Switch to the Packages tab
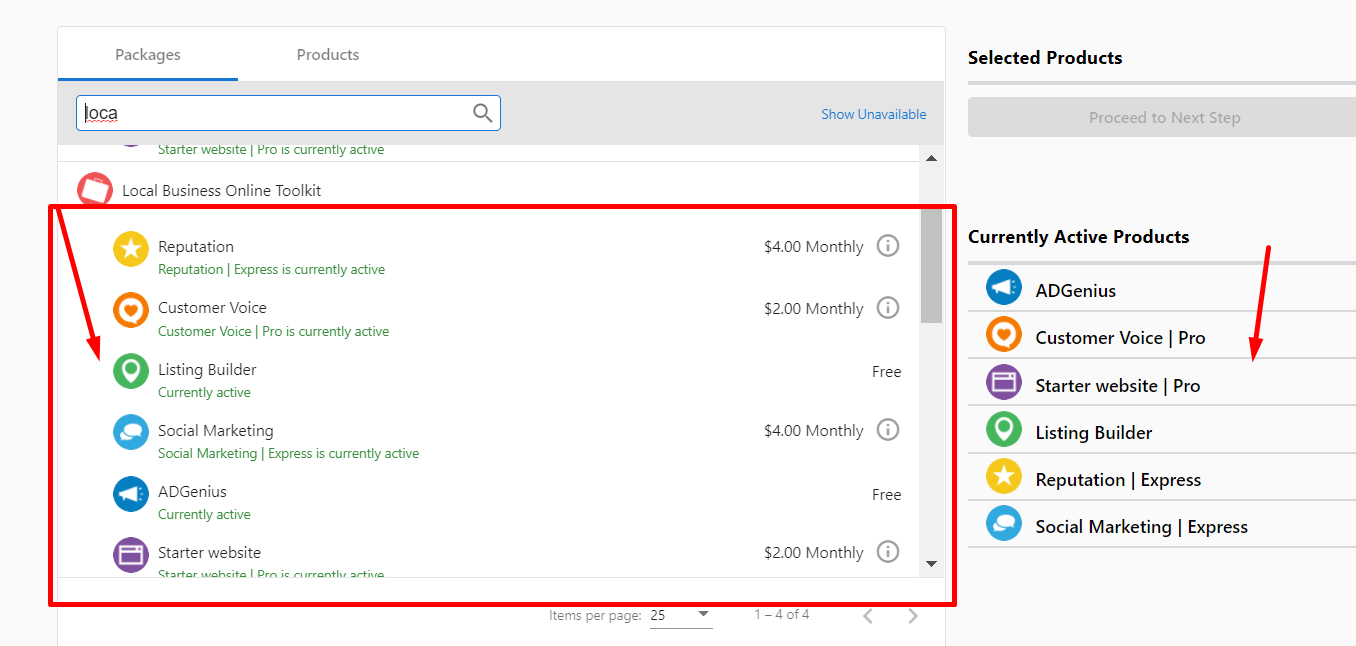Viewport: 1356px width, 646px height. point(148,55)
